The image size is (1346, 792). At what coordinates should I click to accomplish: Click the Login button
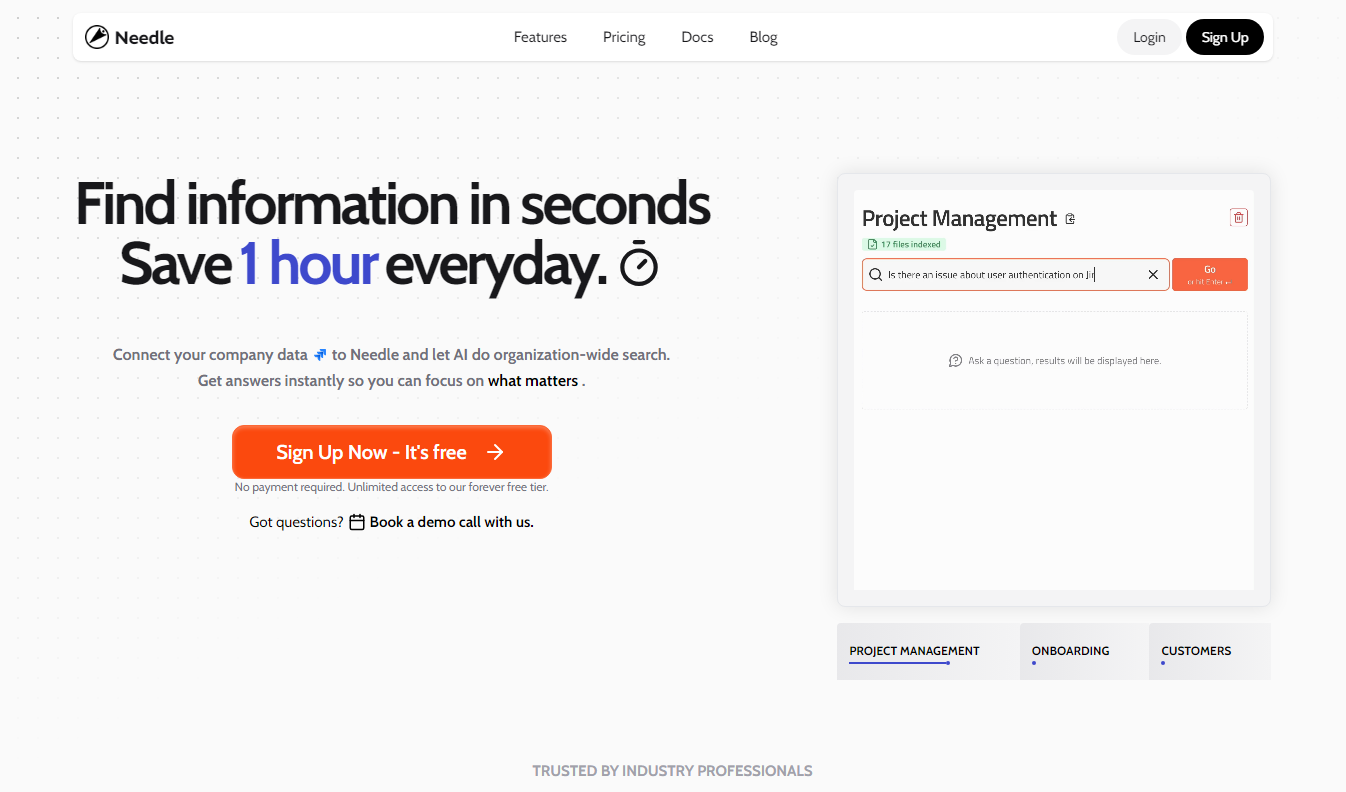tap(1149, 37)
